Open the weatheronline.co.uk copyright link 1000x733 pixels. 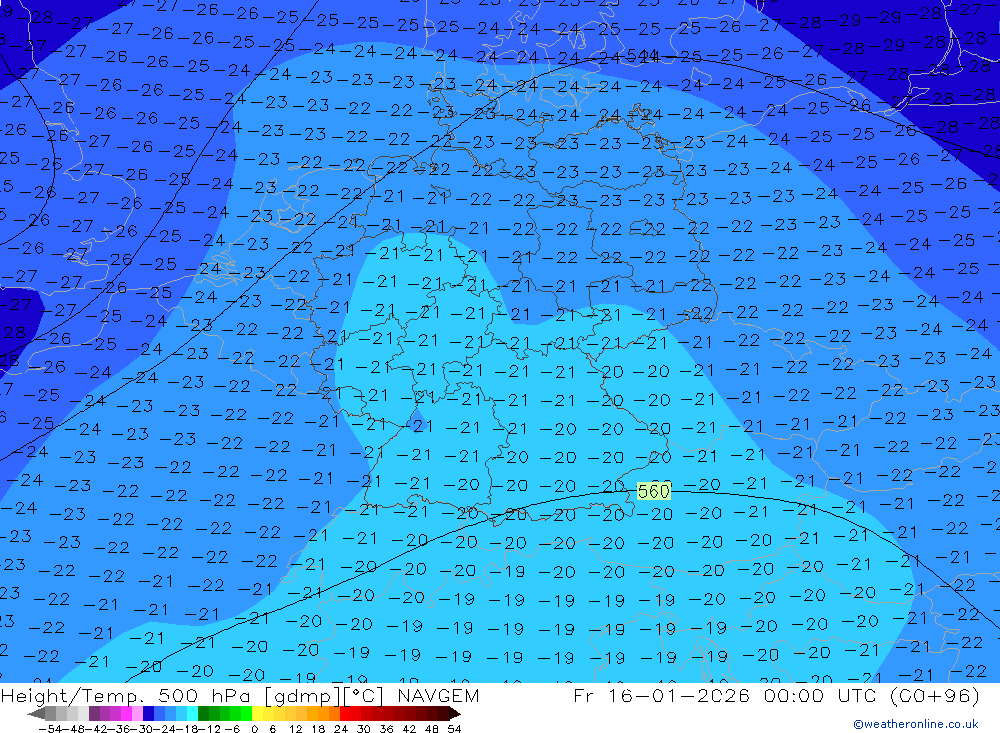[x=915, y=724]
